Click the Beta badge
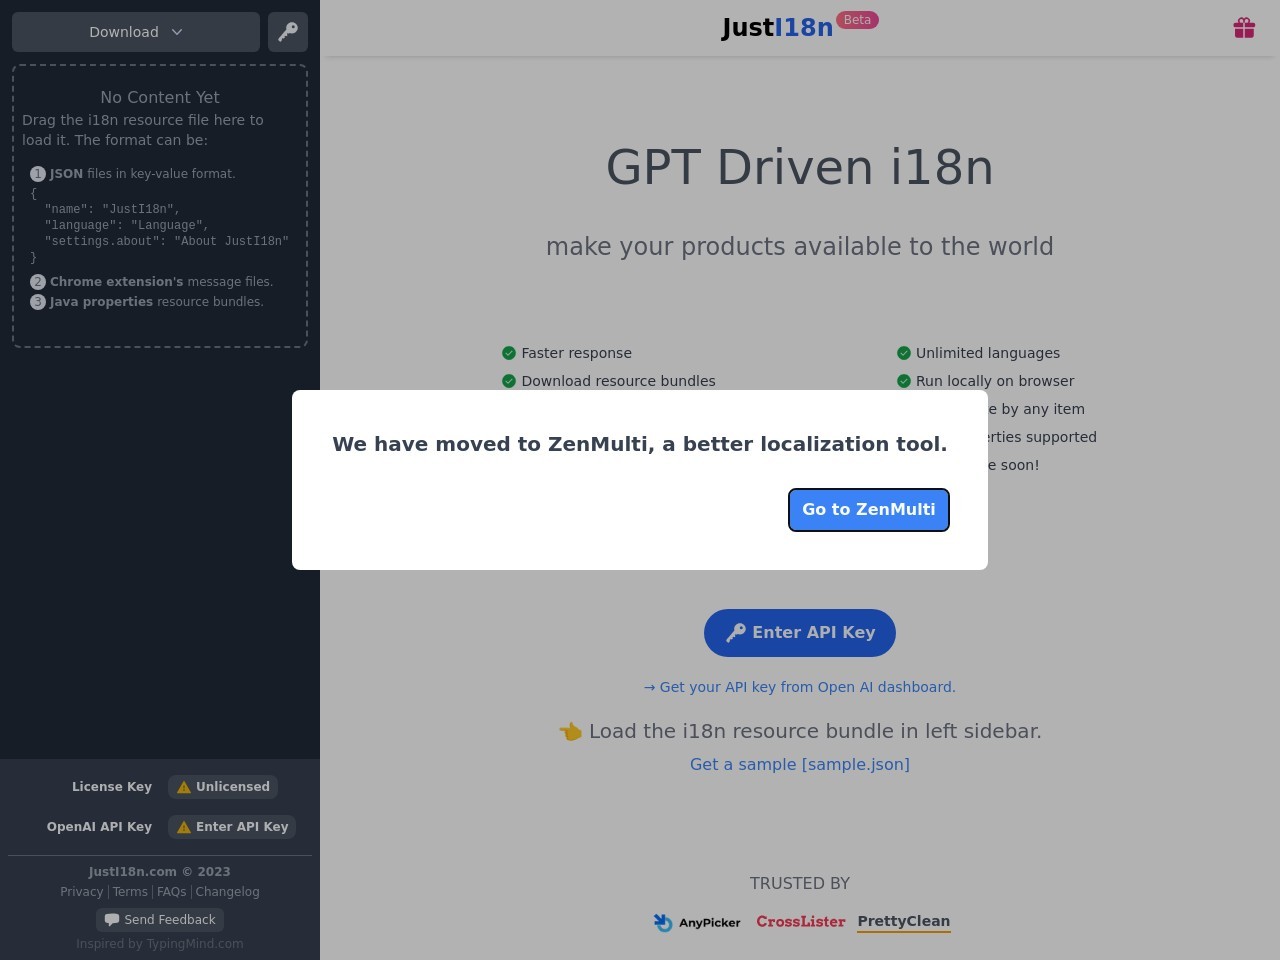The image size is (1280, 960). (857, 20)
